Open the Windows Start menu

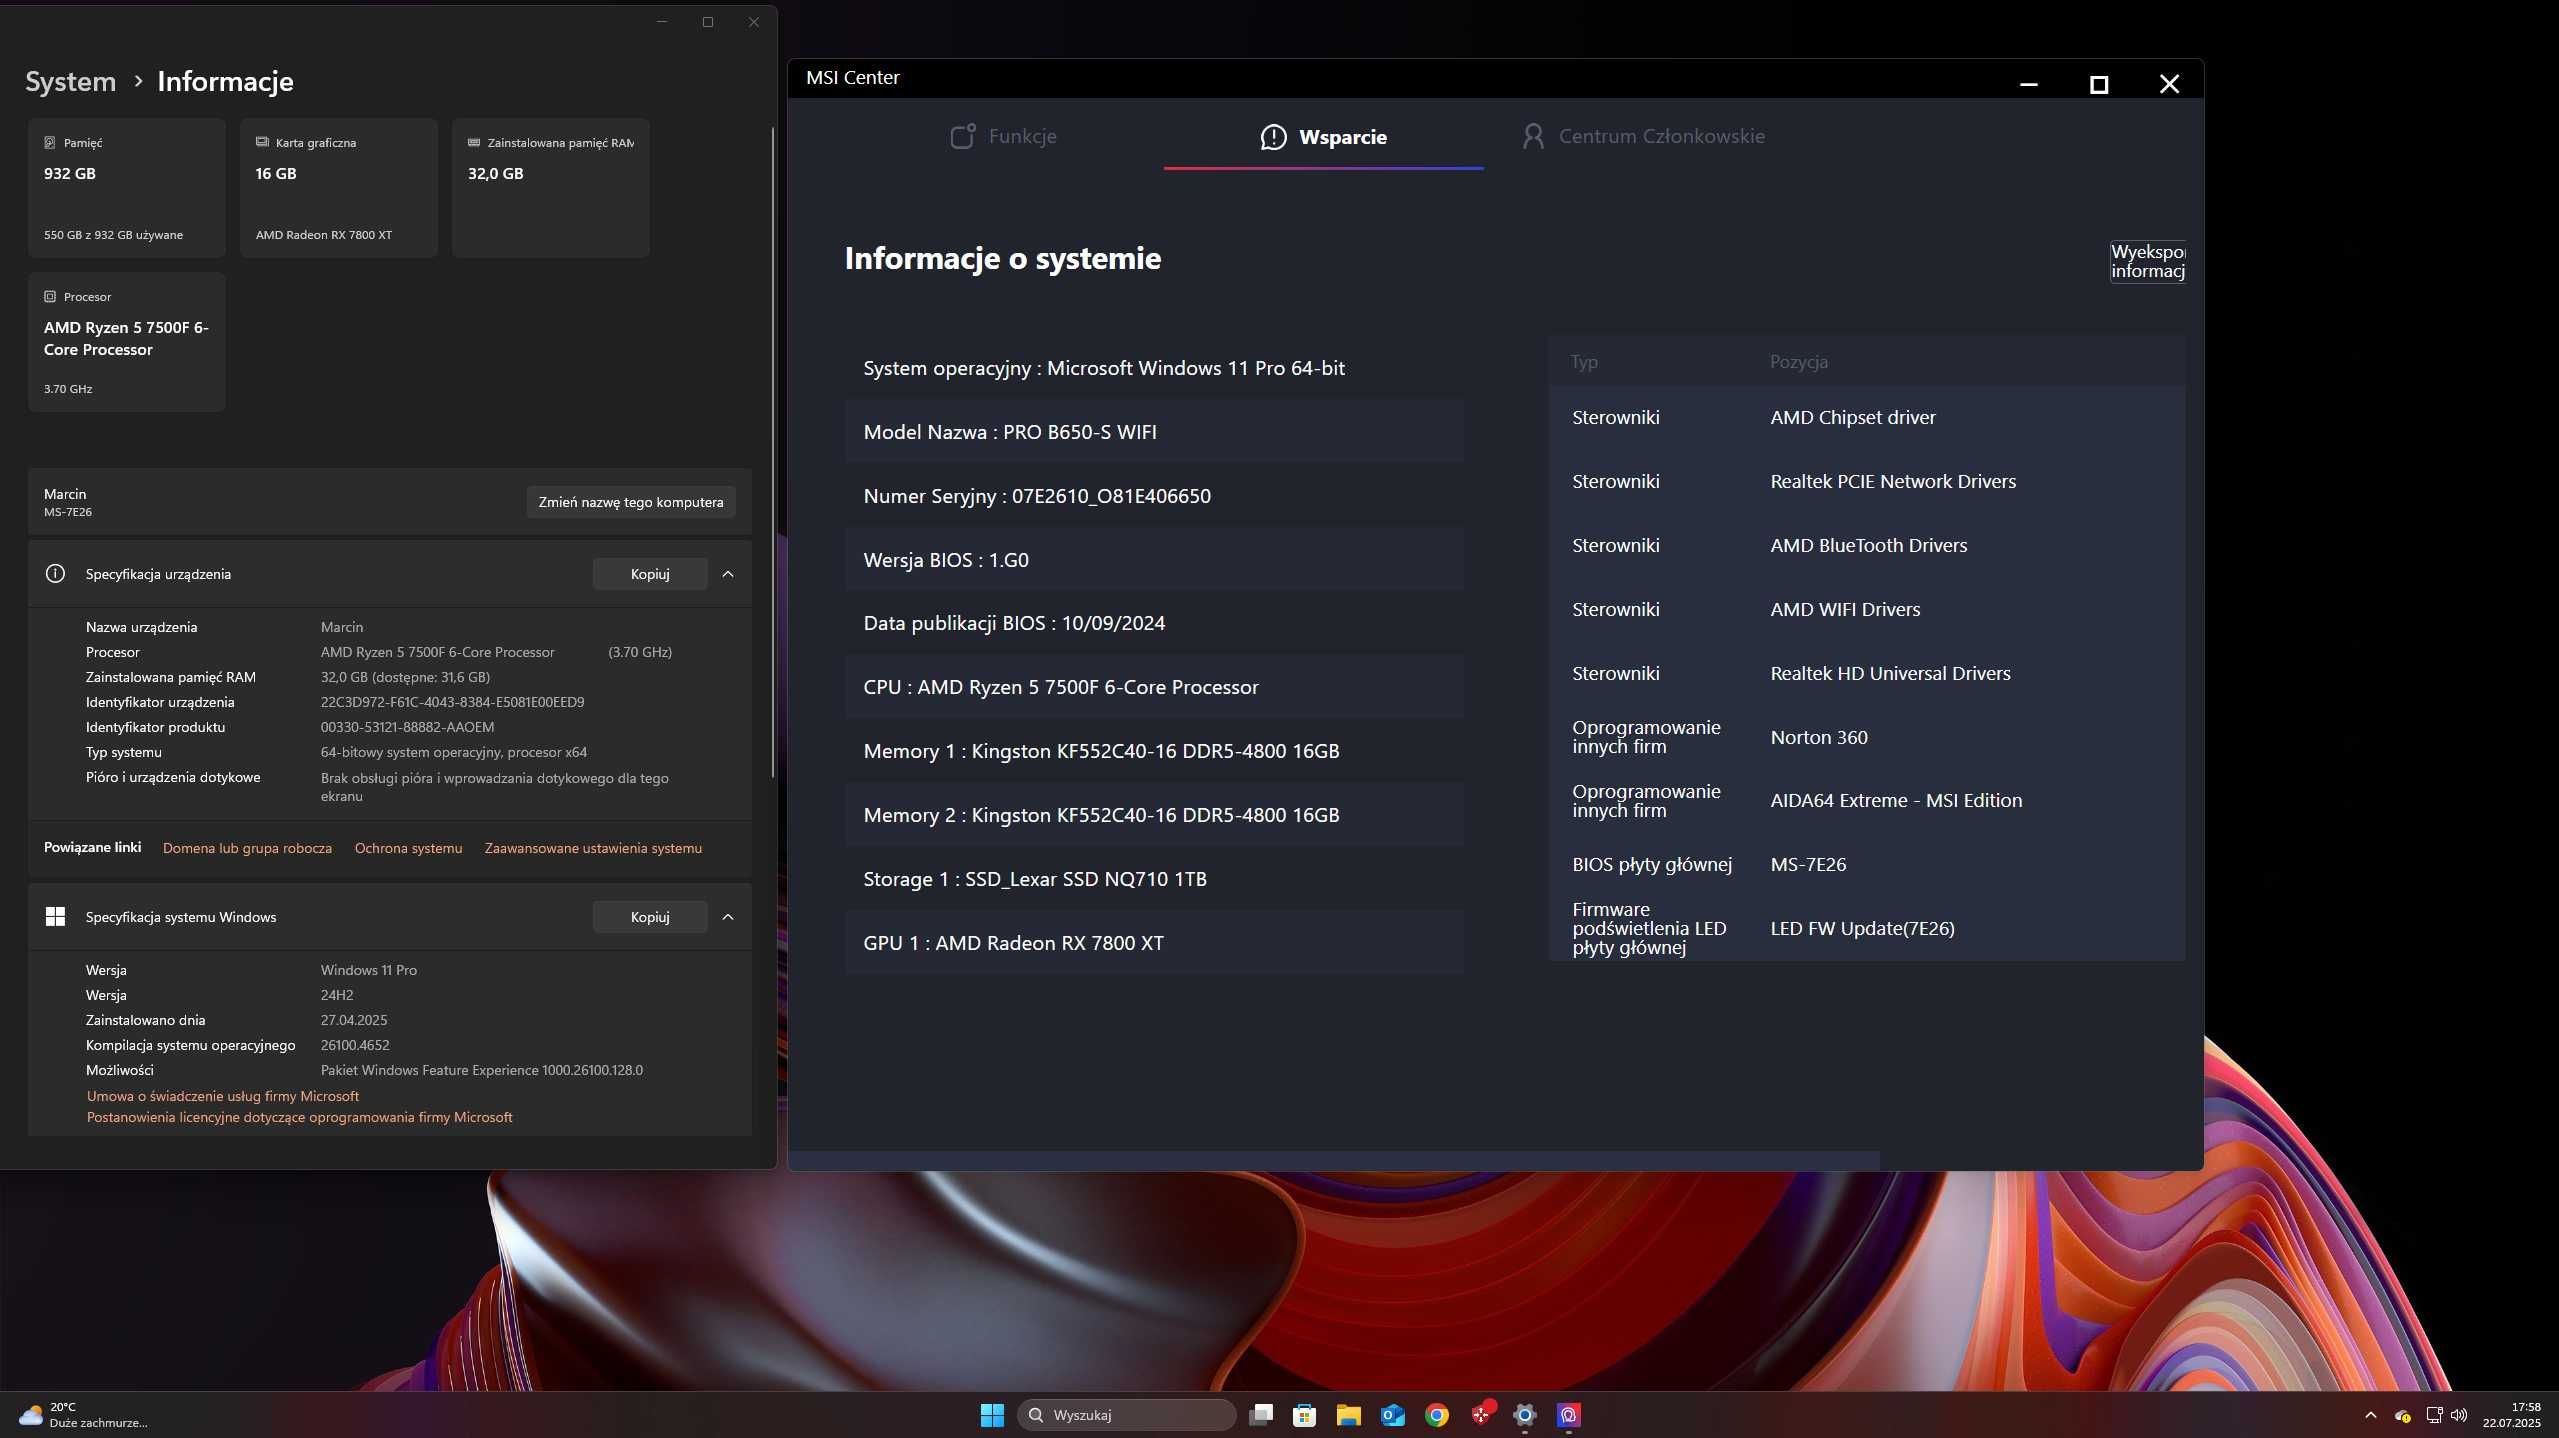click(x=992, y=1415)
